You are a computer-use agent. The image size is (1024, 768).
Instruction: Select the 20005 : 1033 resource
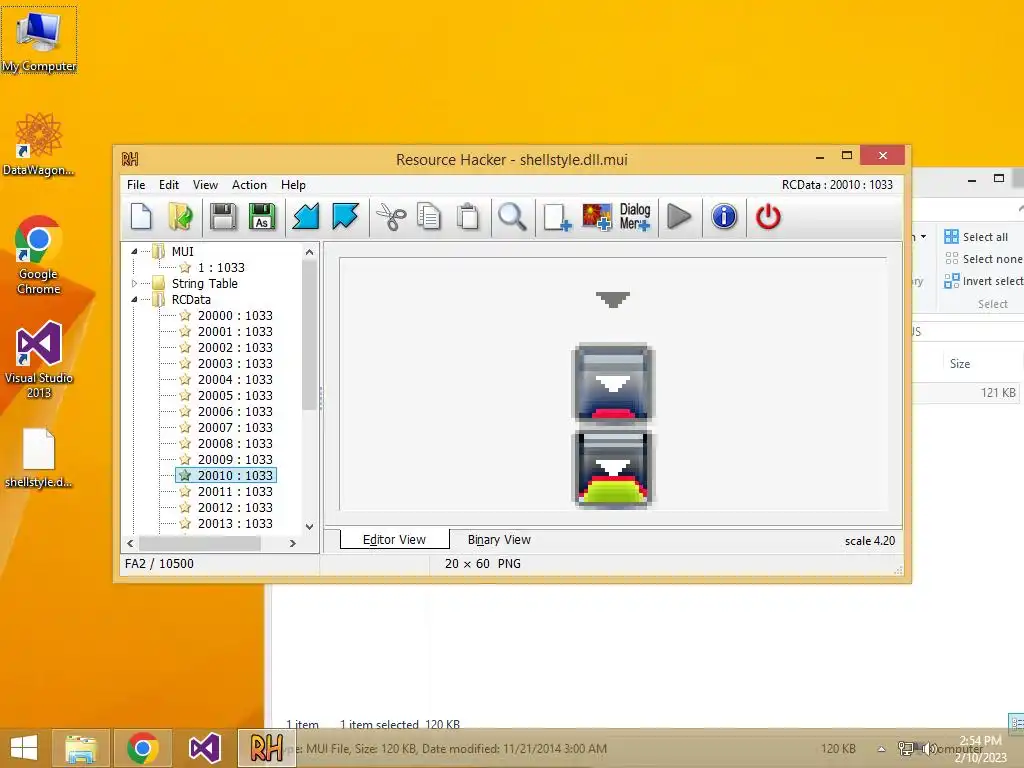click(x=235, y=396)
